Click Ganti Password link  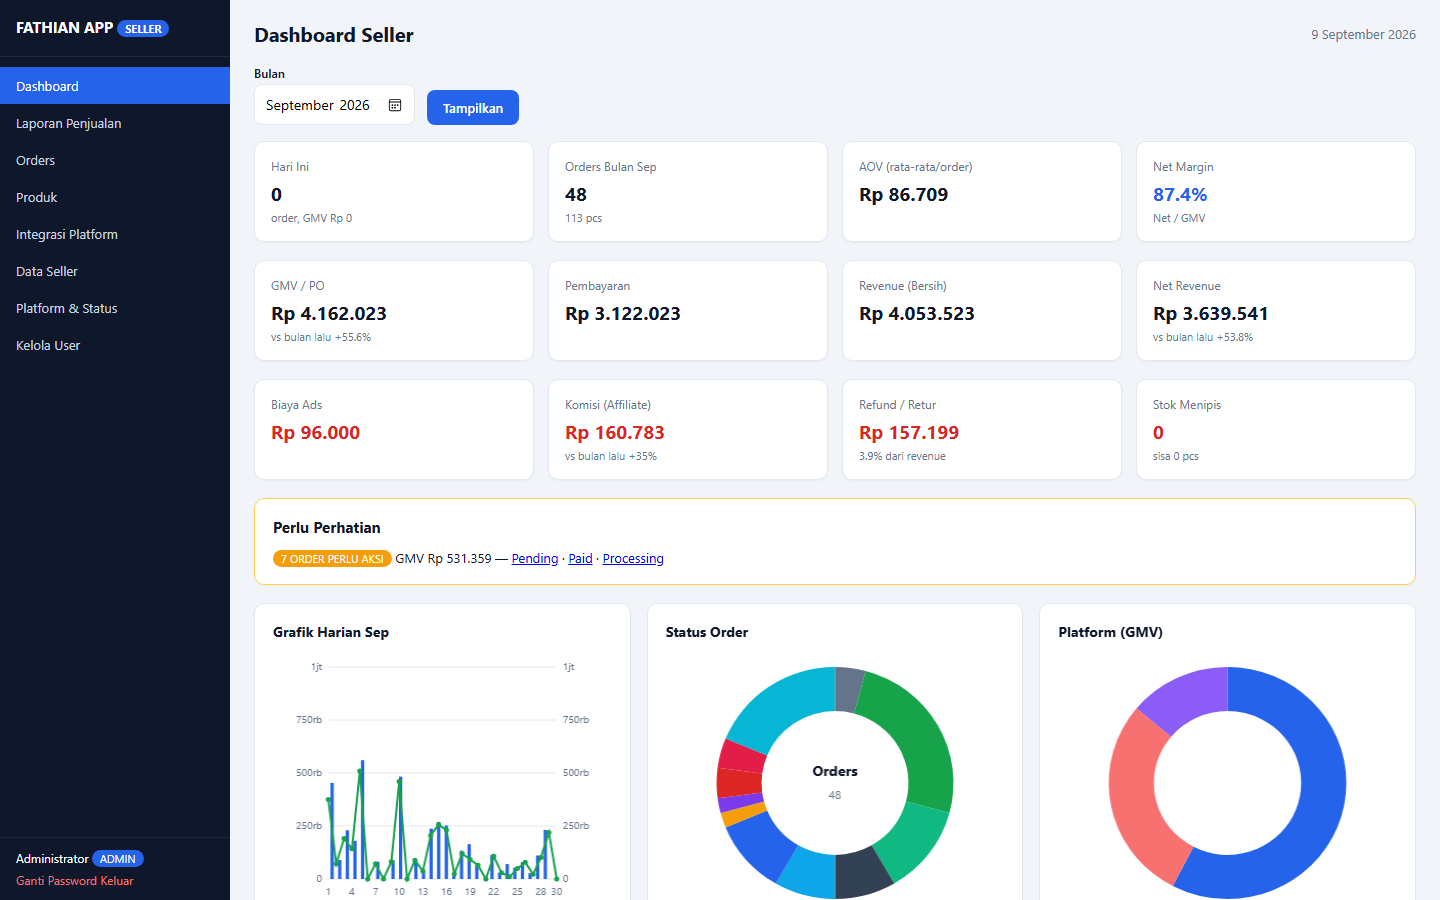coord(56,881)
